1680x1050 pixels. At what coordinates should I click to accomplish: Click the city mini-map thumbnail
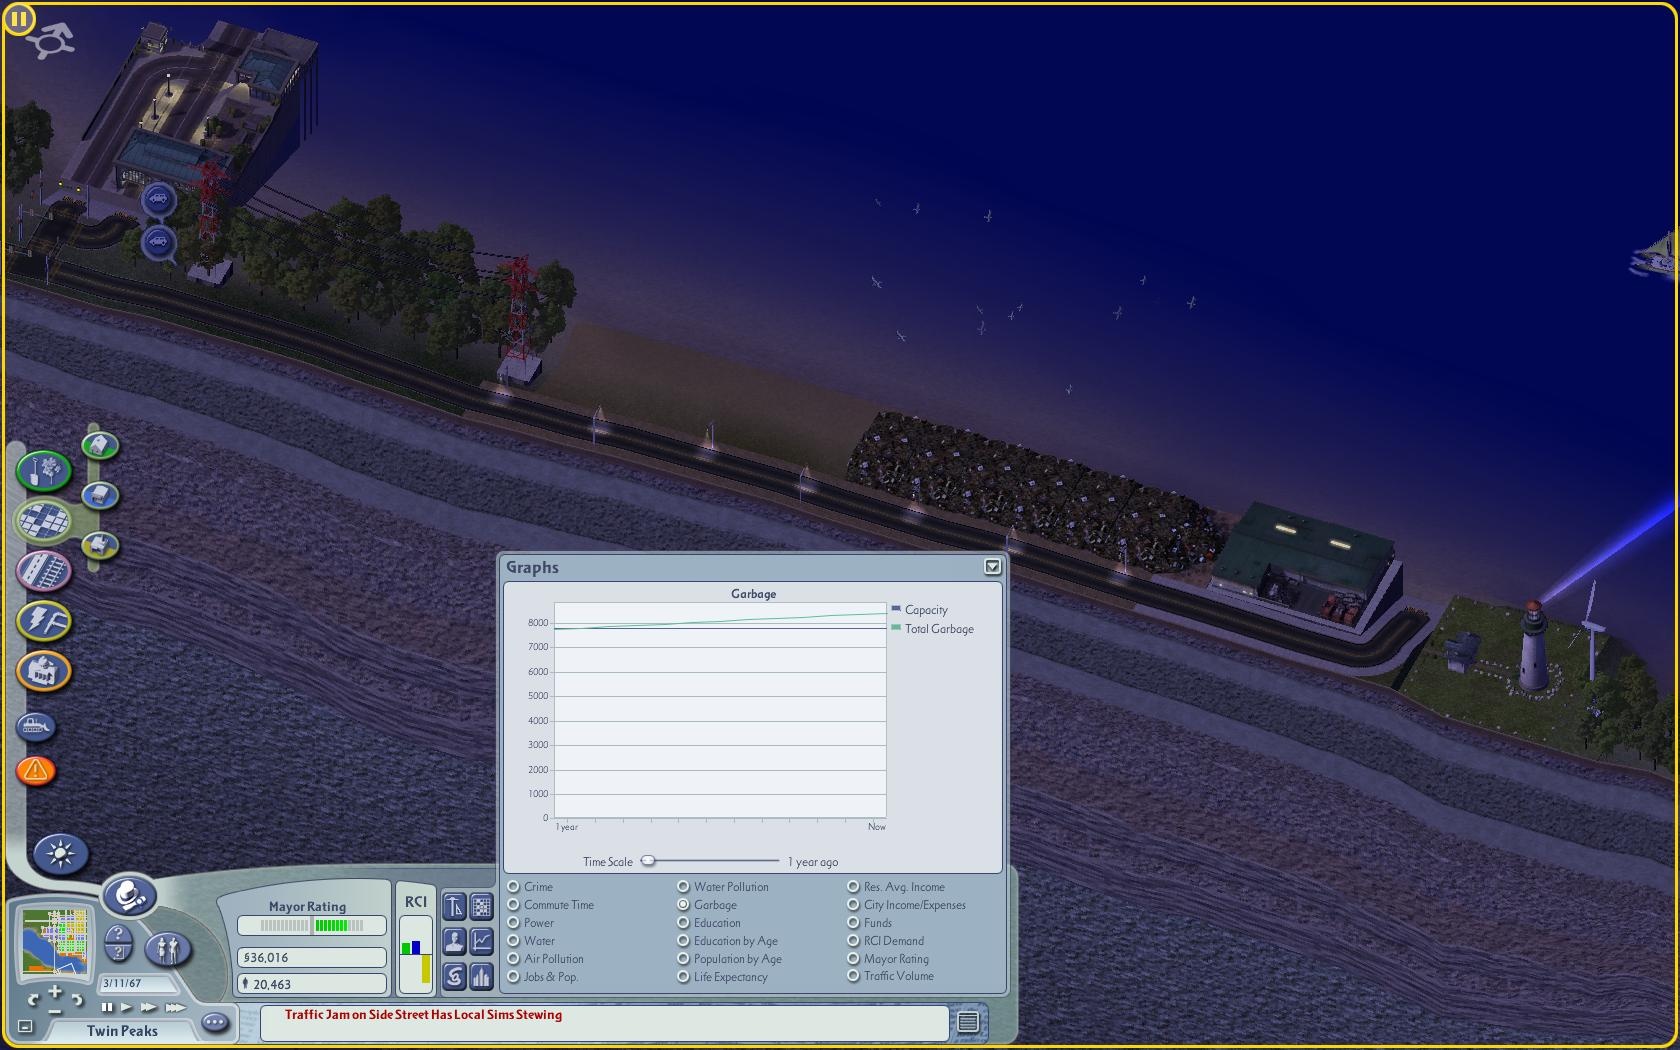pyautogui.click(x=56, y=941)
